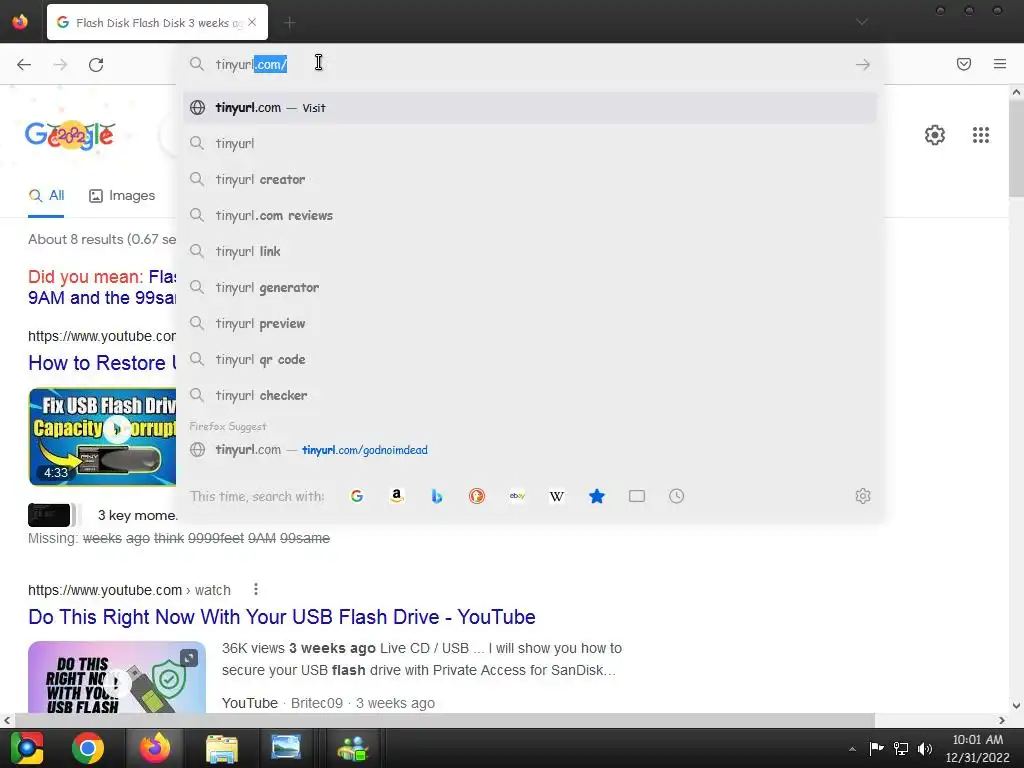Open 'How to Restore' video result link
Screen dimensions: 1024x768
click(102, 362)
